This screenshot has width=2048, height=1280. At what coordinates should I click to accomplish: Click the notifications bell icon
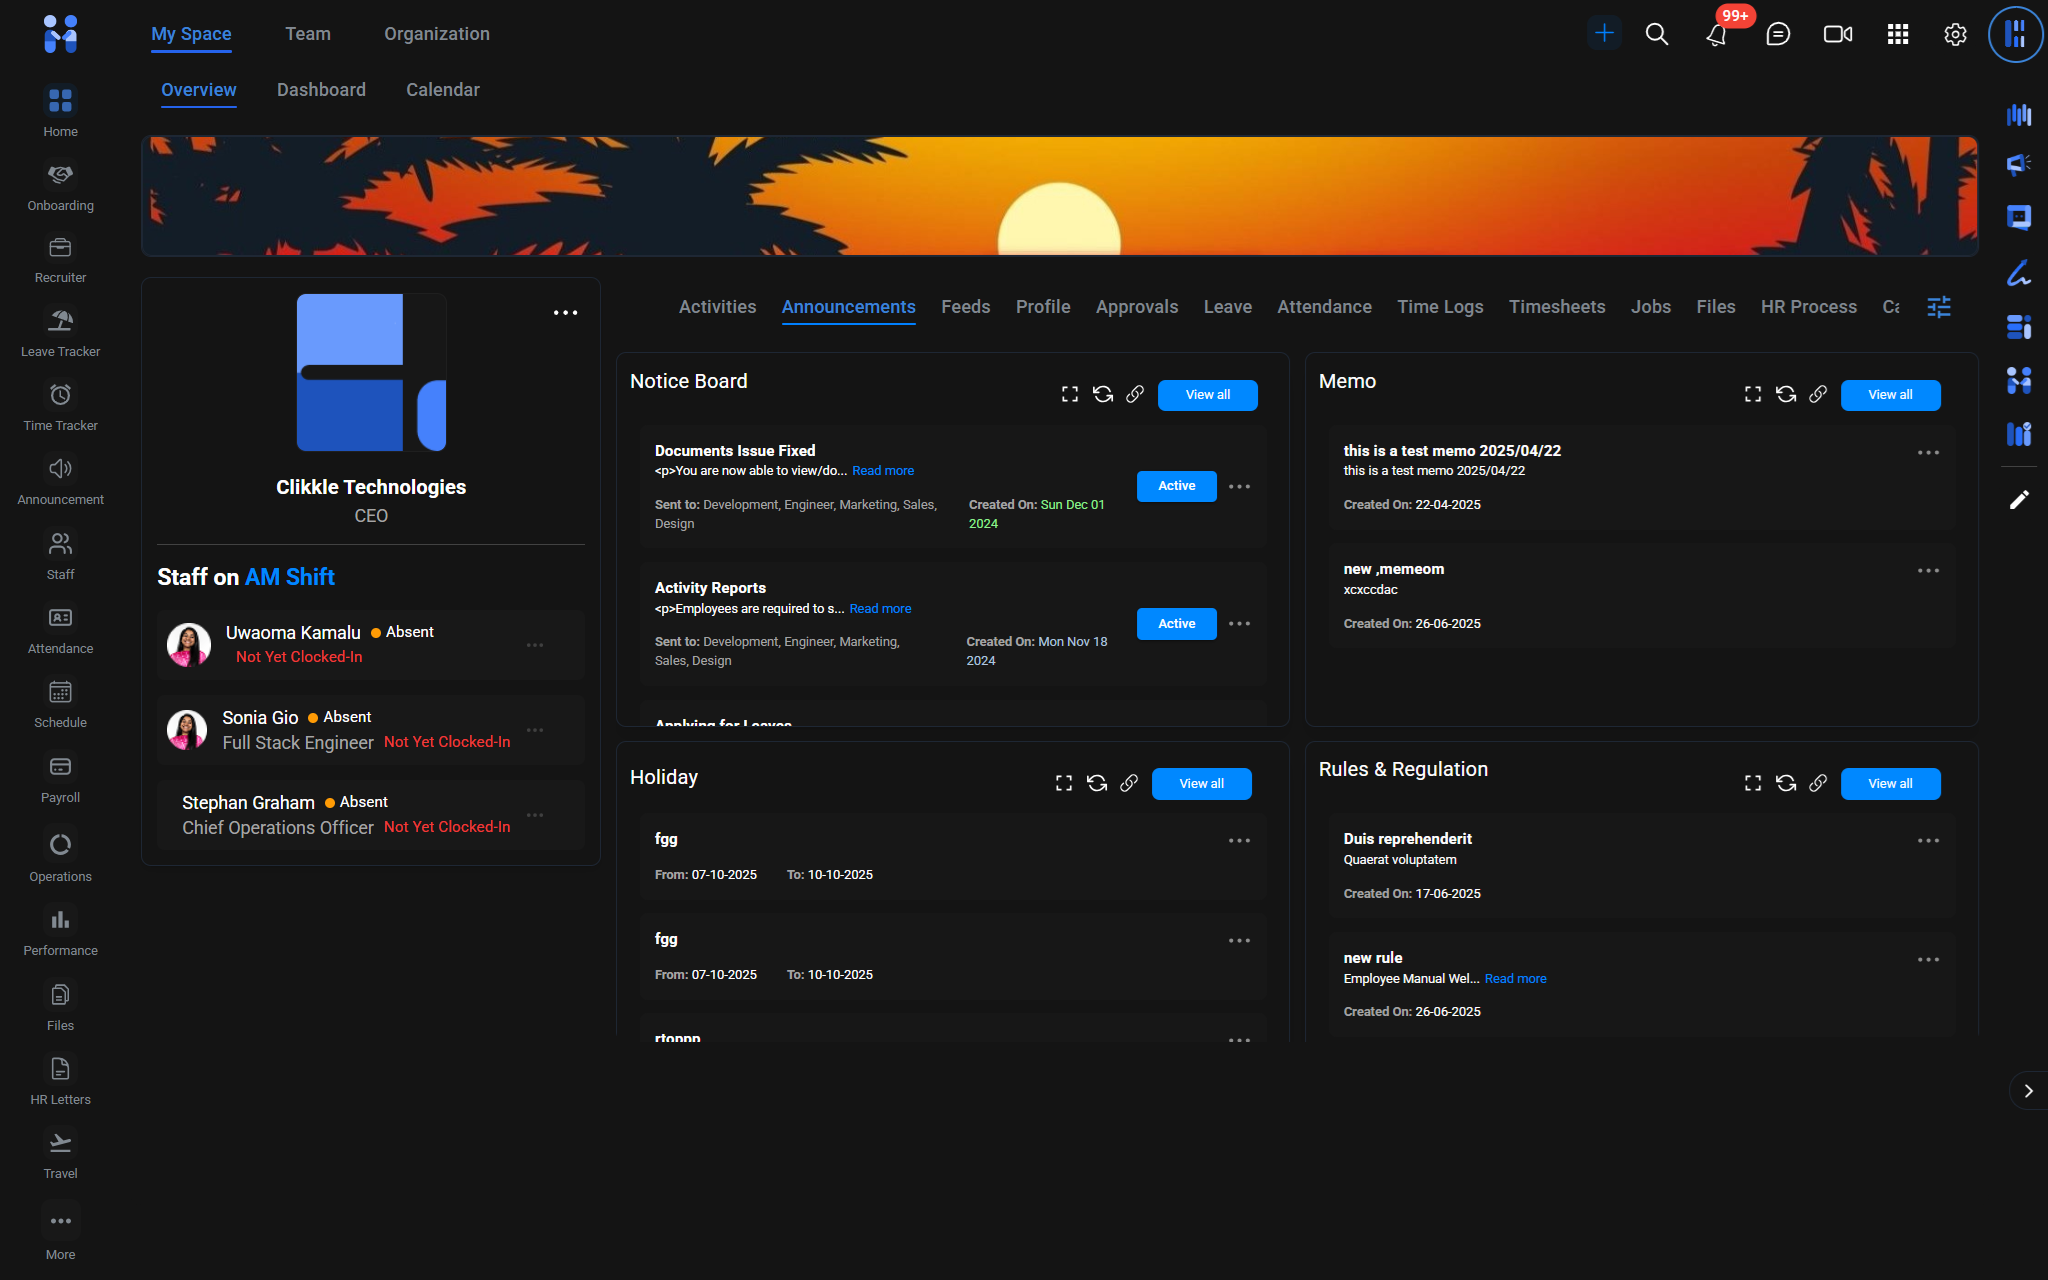[1716, 35]
